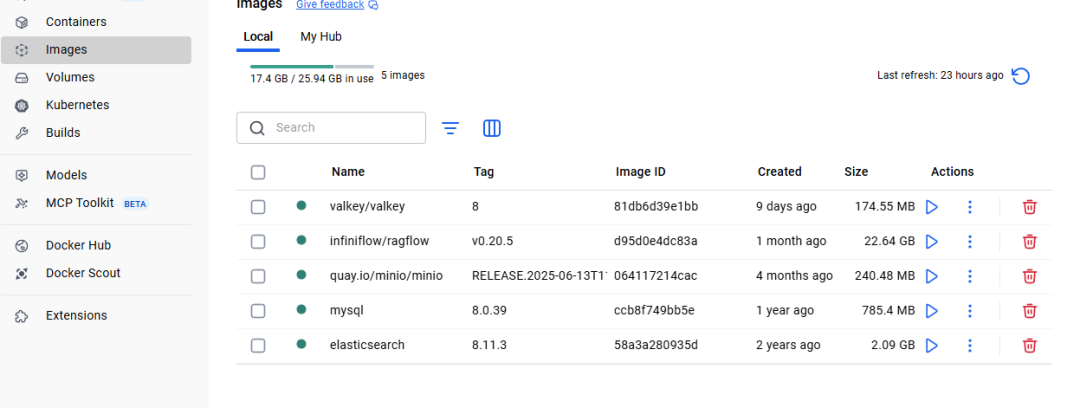This screenshot has width=1080, height=408.
Task: Sort by the Name column header
Action: 348,172
